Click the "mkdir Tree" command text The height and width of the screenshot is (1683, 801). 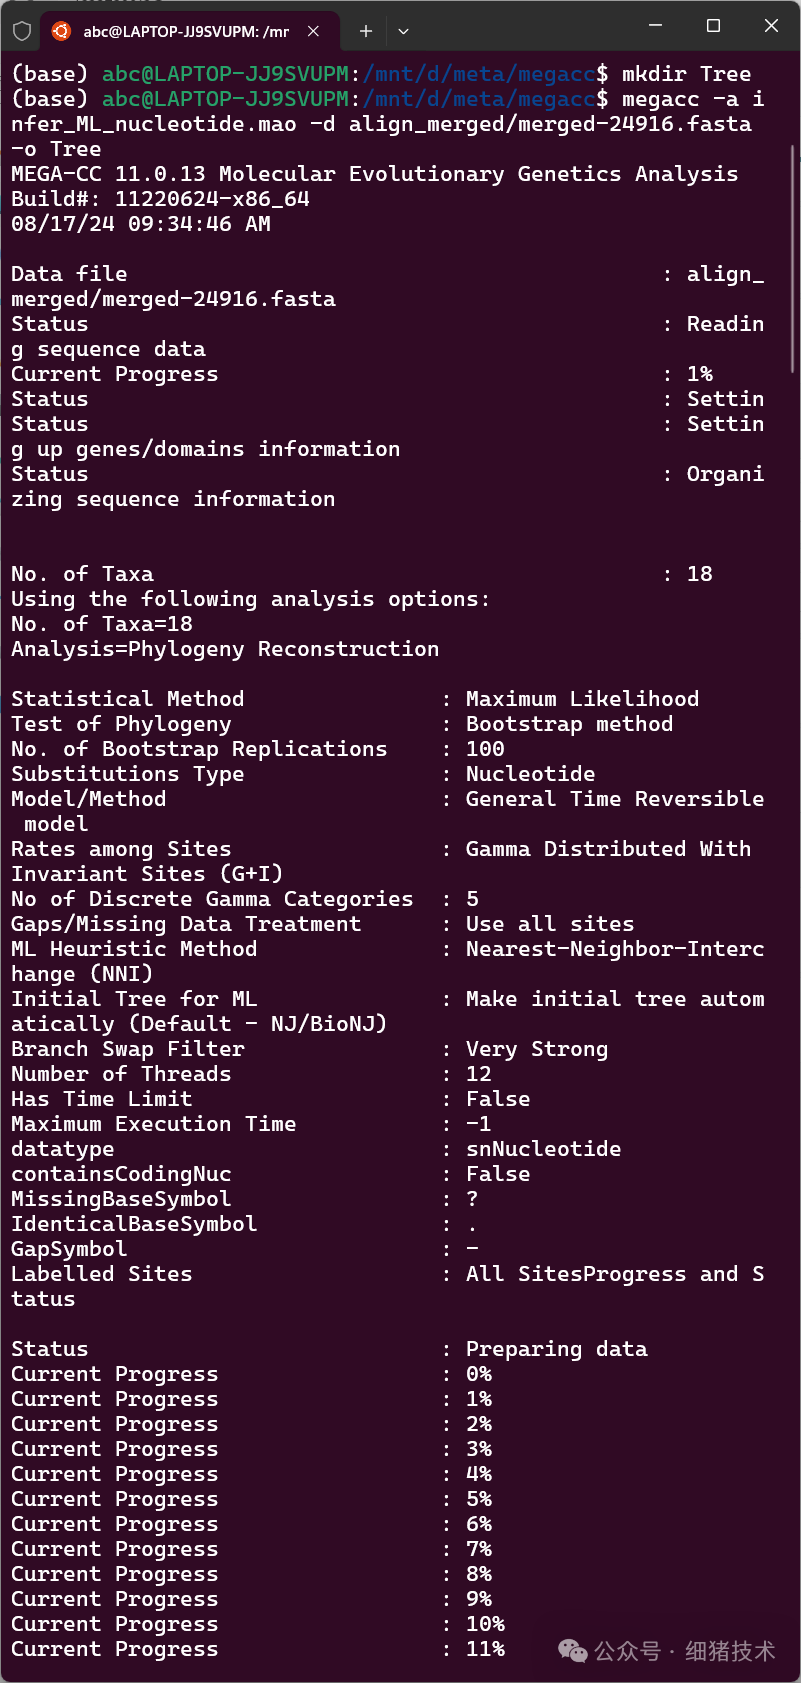[x=686, y=74]
